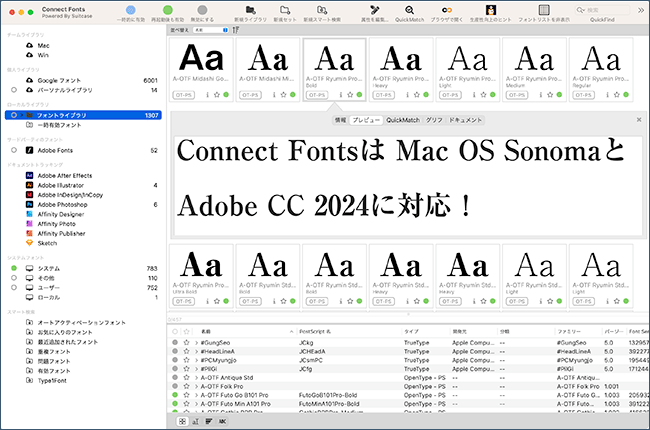Select the A-OTF Ryumin Pro Ultra Bold tile
650x430 pixels.
click(x=201, y=276)
